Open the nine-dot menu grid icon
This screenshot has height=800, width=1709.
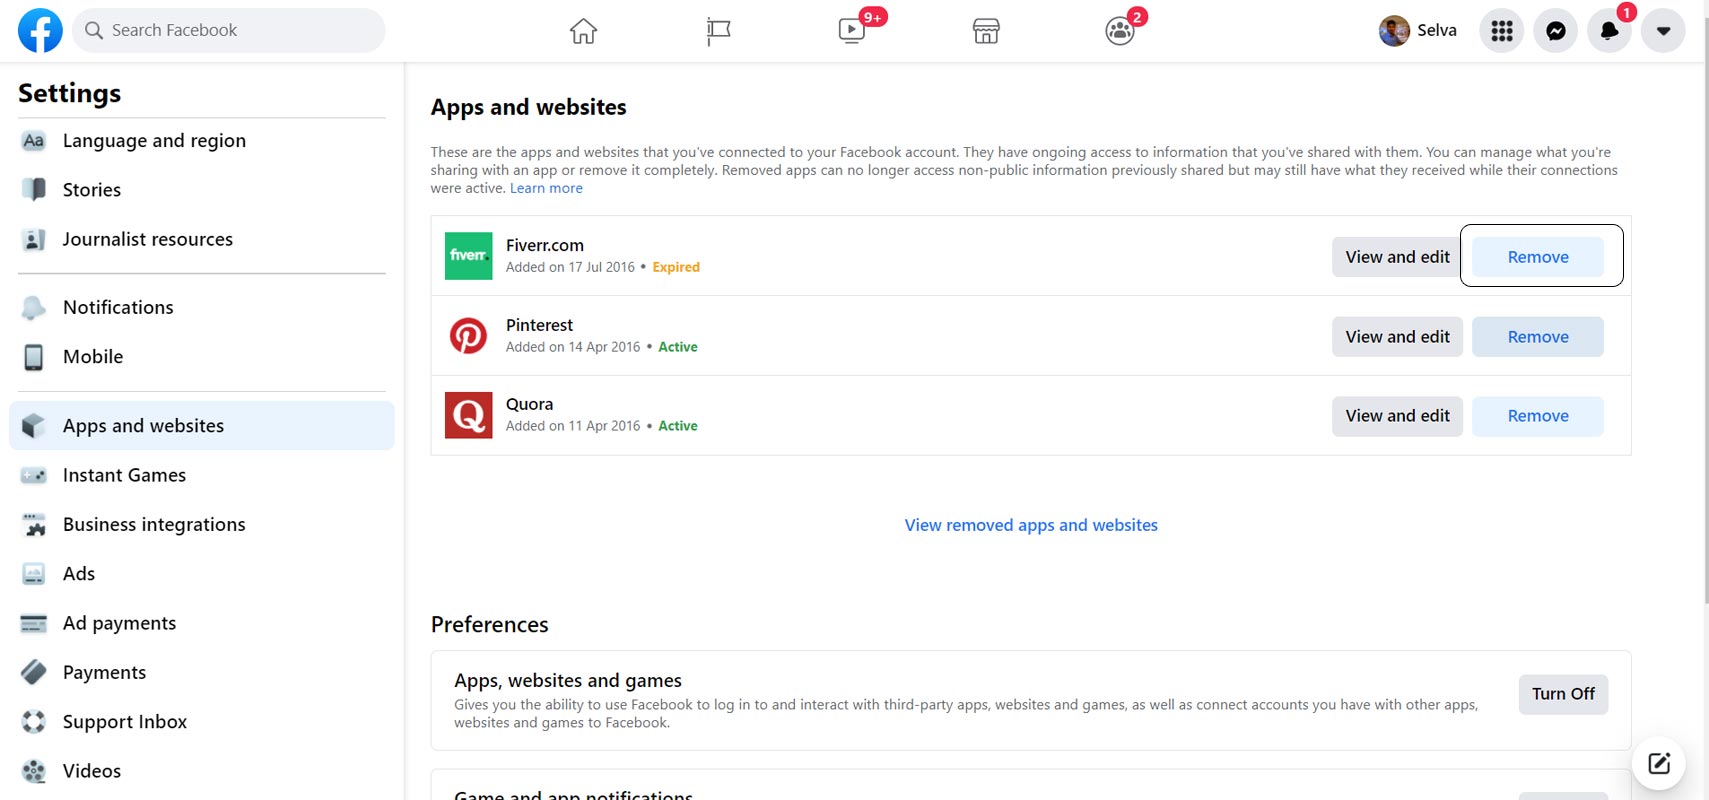click(x=1501, y=31)
